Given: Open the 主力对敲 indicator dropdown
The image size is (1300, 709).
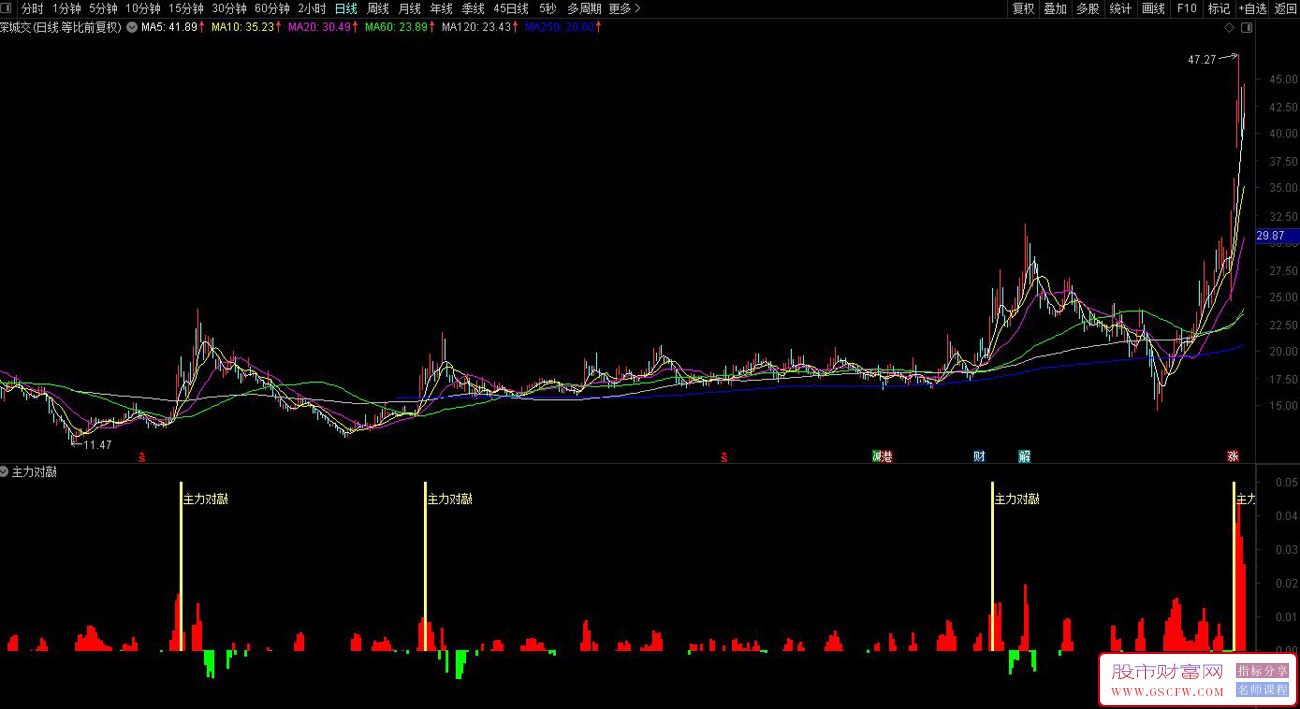Looking at the screenshot, I should click(5, 472).
